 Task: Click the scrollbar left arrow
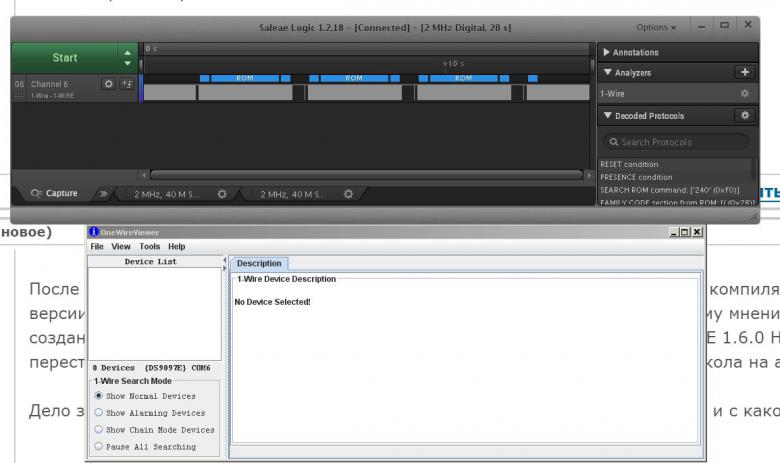[144, 175]
